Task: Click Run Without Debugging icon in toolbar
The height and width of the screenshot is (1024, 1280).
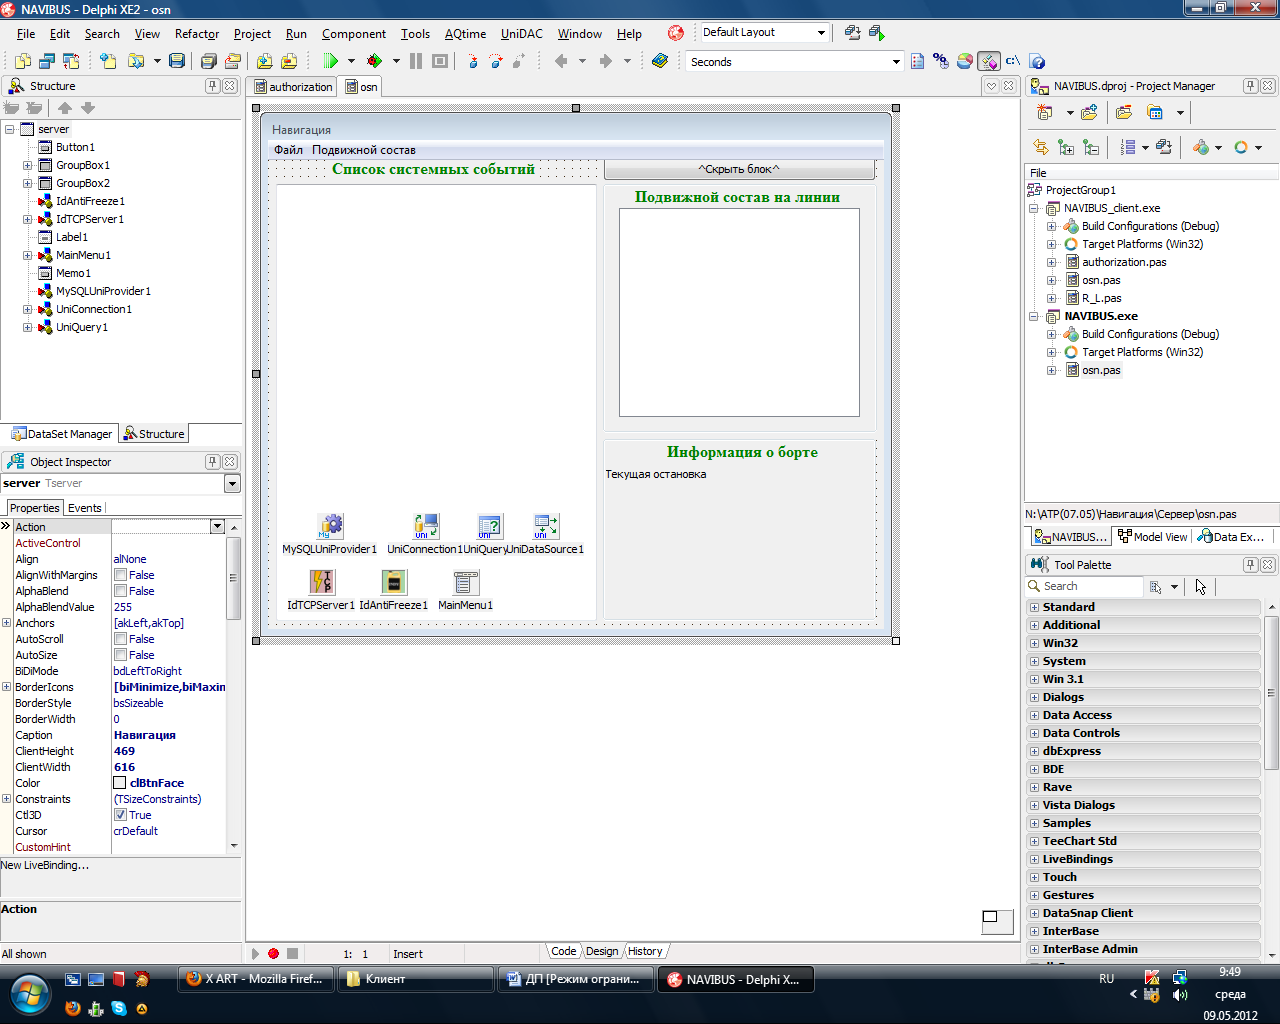Action: point(374,61)
